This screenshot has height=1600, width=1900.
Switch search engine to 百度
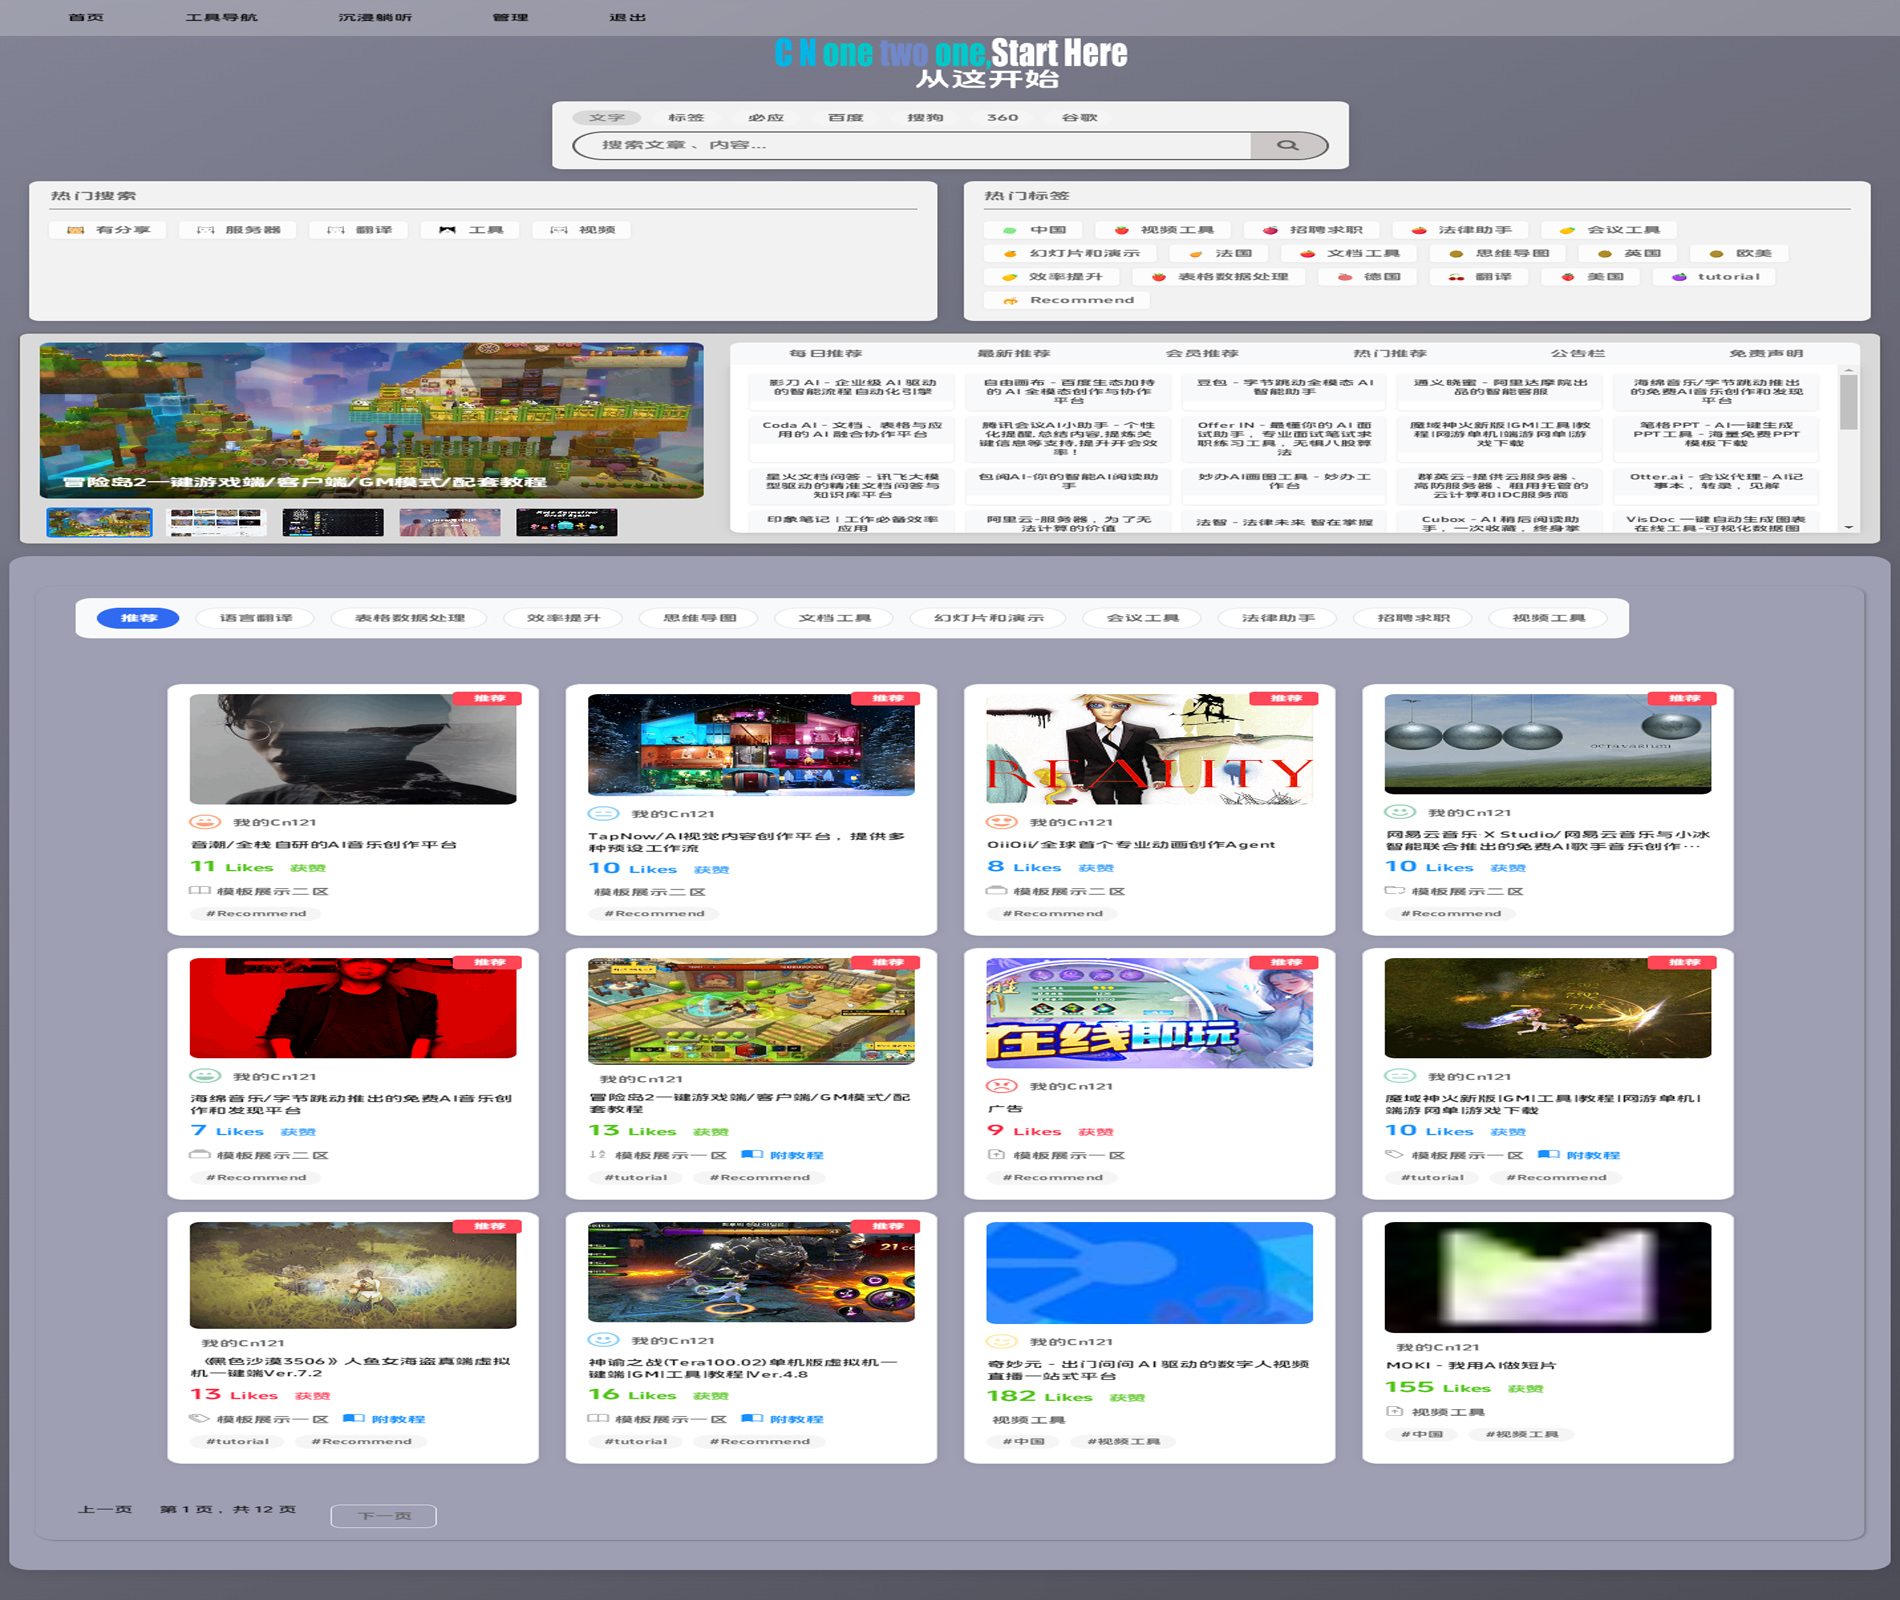point(845,118)
